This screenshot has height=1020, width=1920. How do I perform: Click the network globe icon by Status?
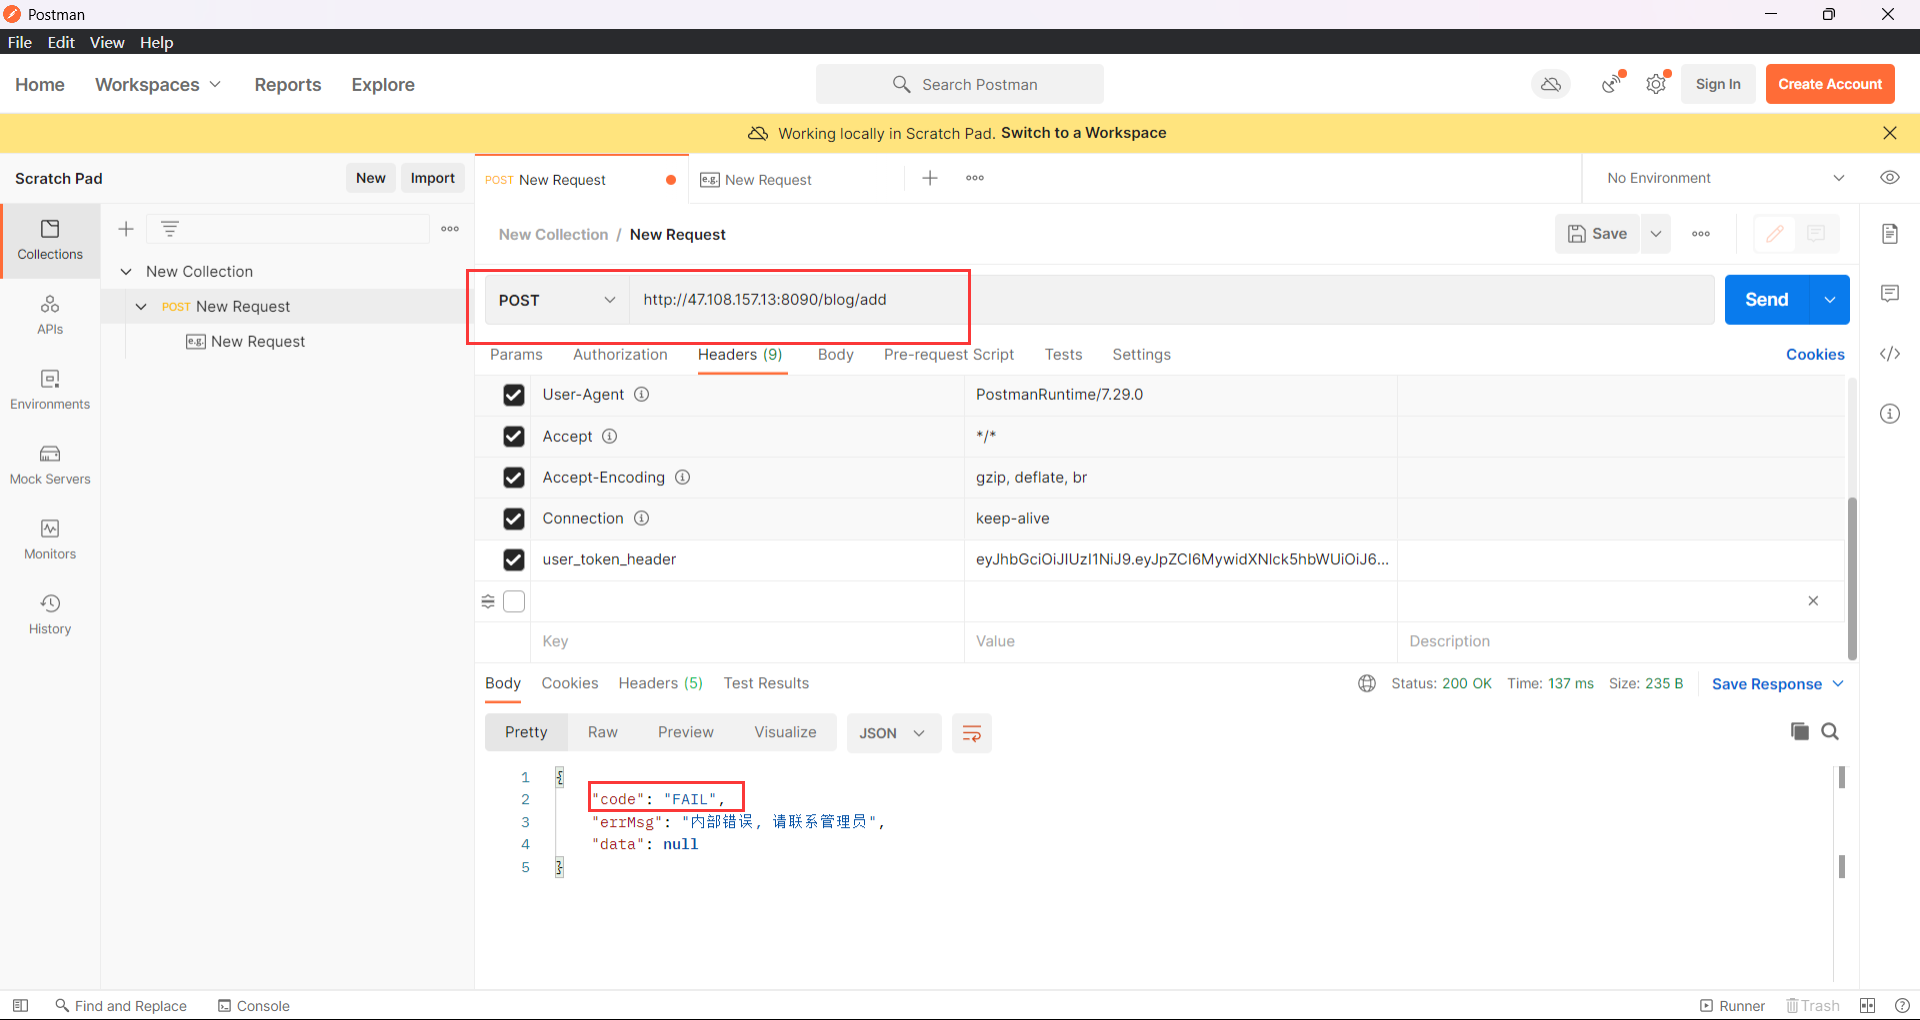(x=1367, y=684)
